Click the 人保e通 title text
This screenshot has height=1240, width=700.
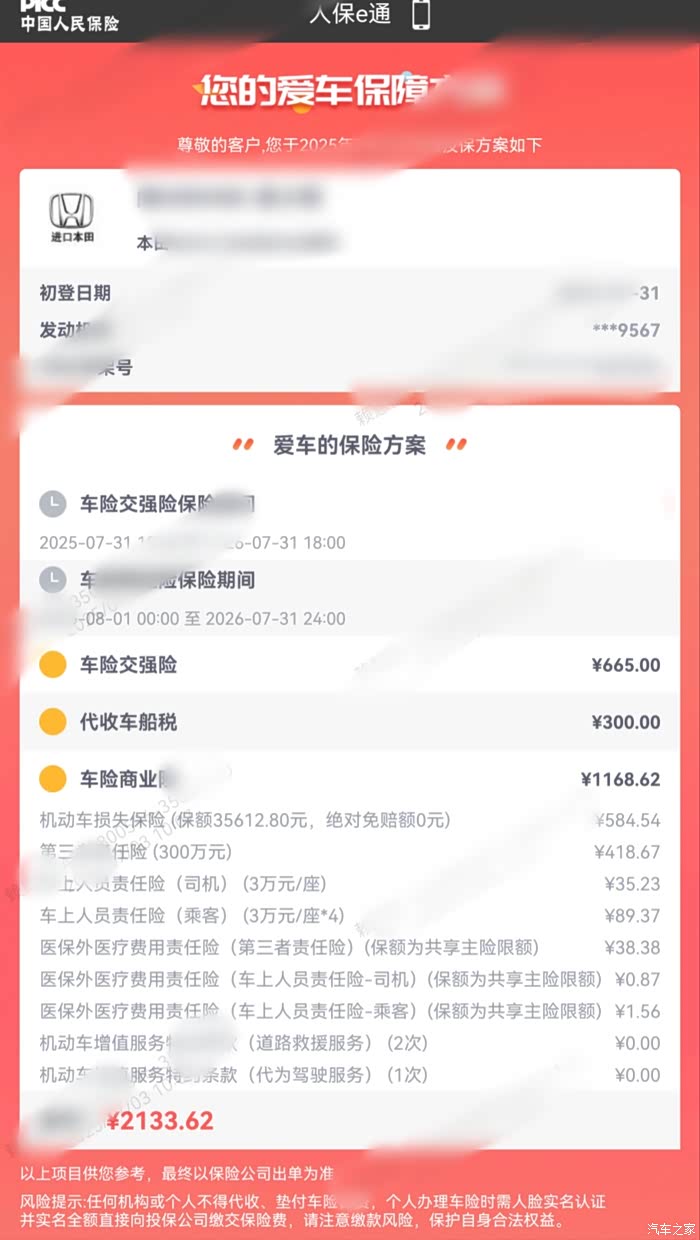pos(350,14)
